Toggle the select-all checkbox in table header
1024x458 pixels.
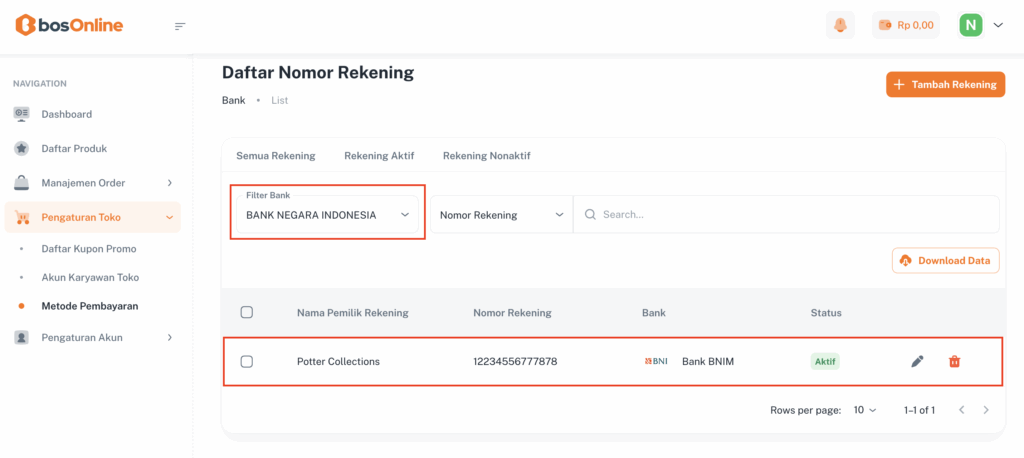tap(247, 313)
